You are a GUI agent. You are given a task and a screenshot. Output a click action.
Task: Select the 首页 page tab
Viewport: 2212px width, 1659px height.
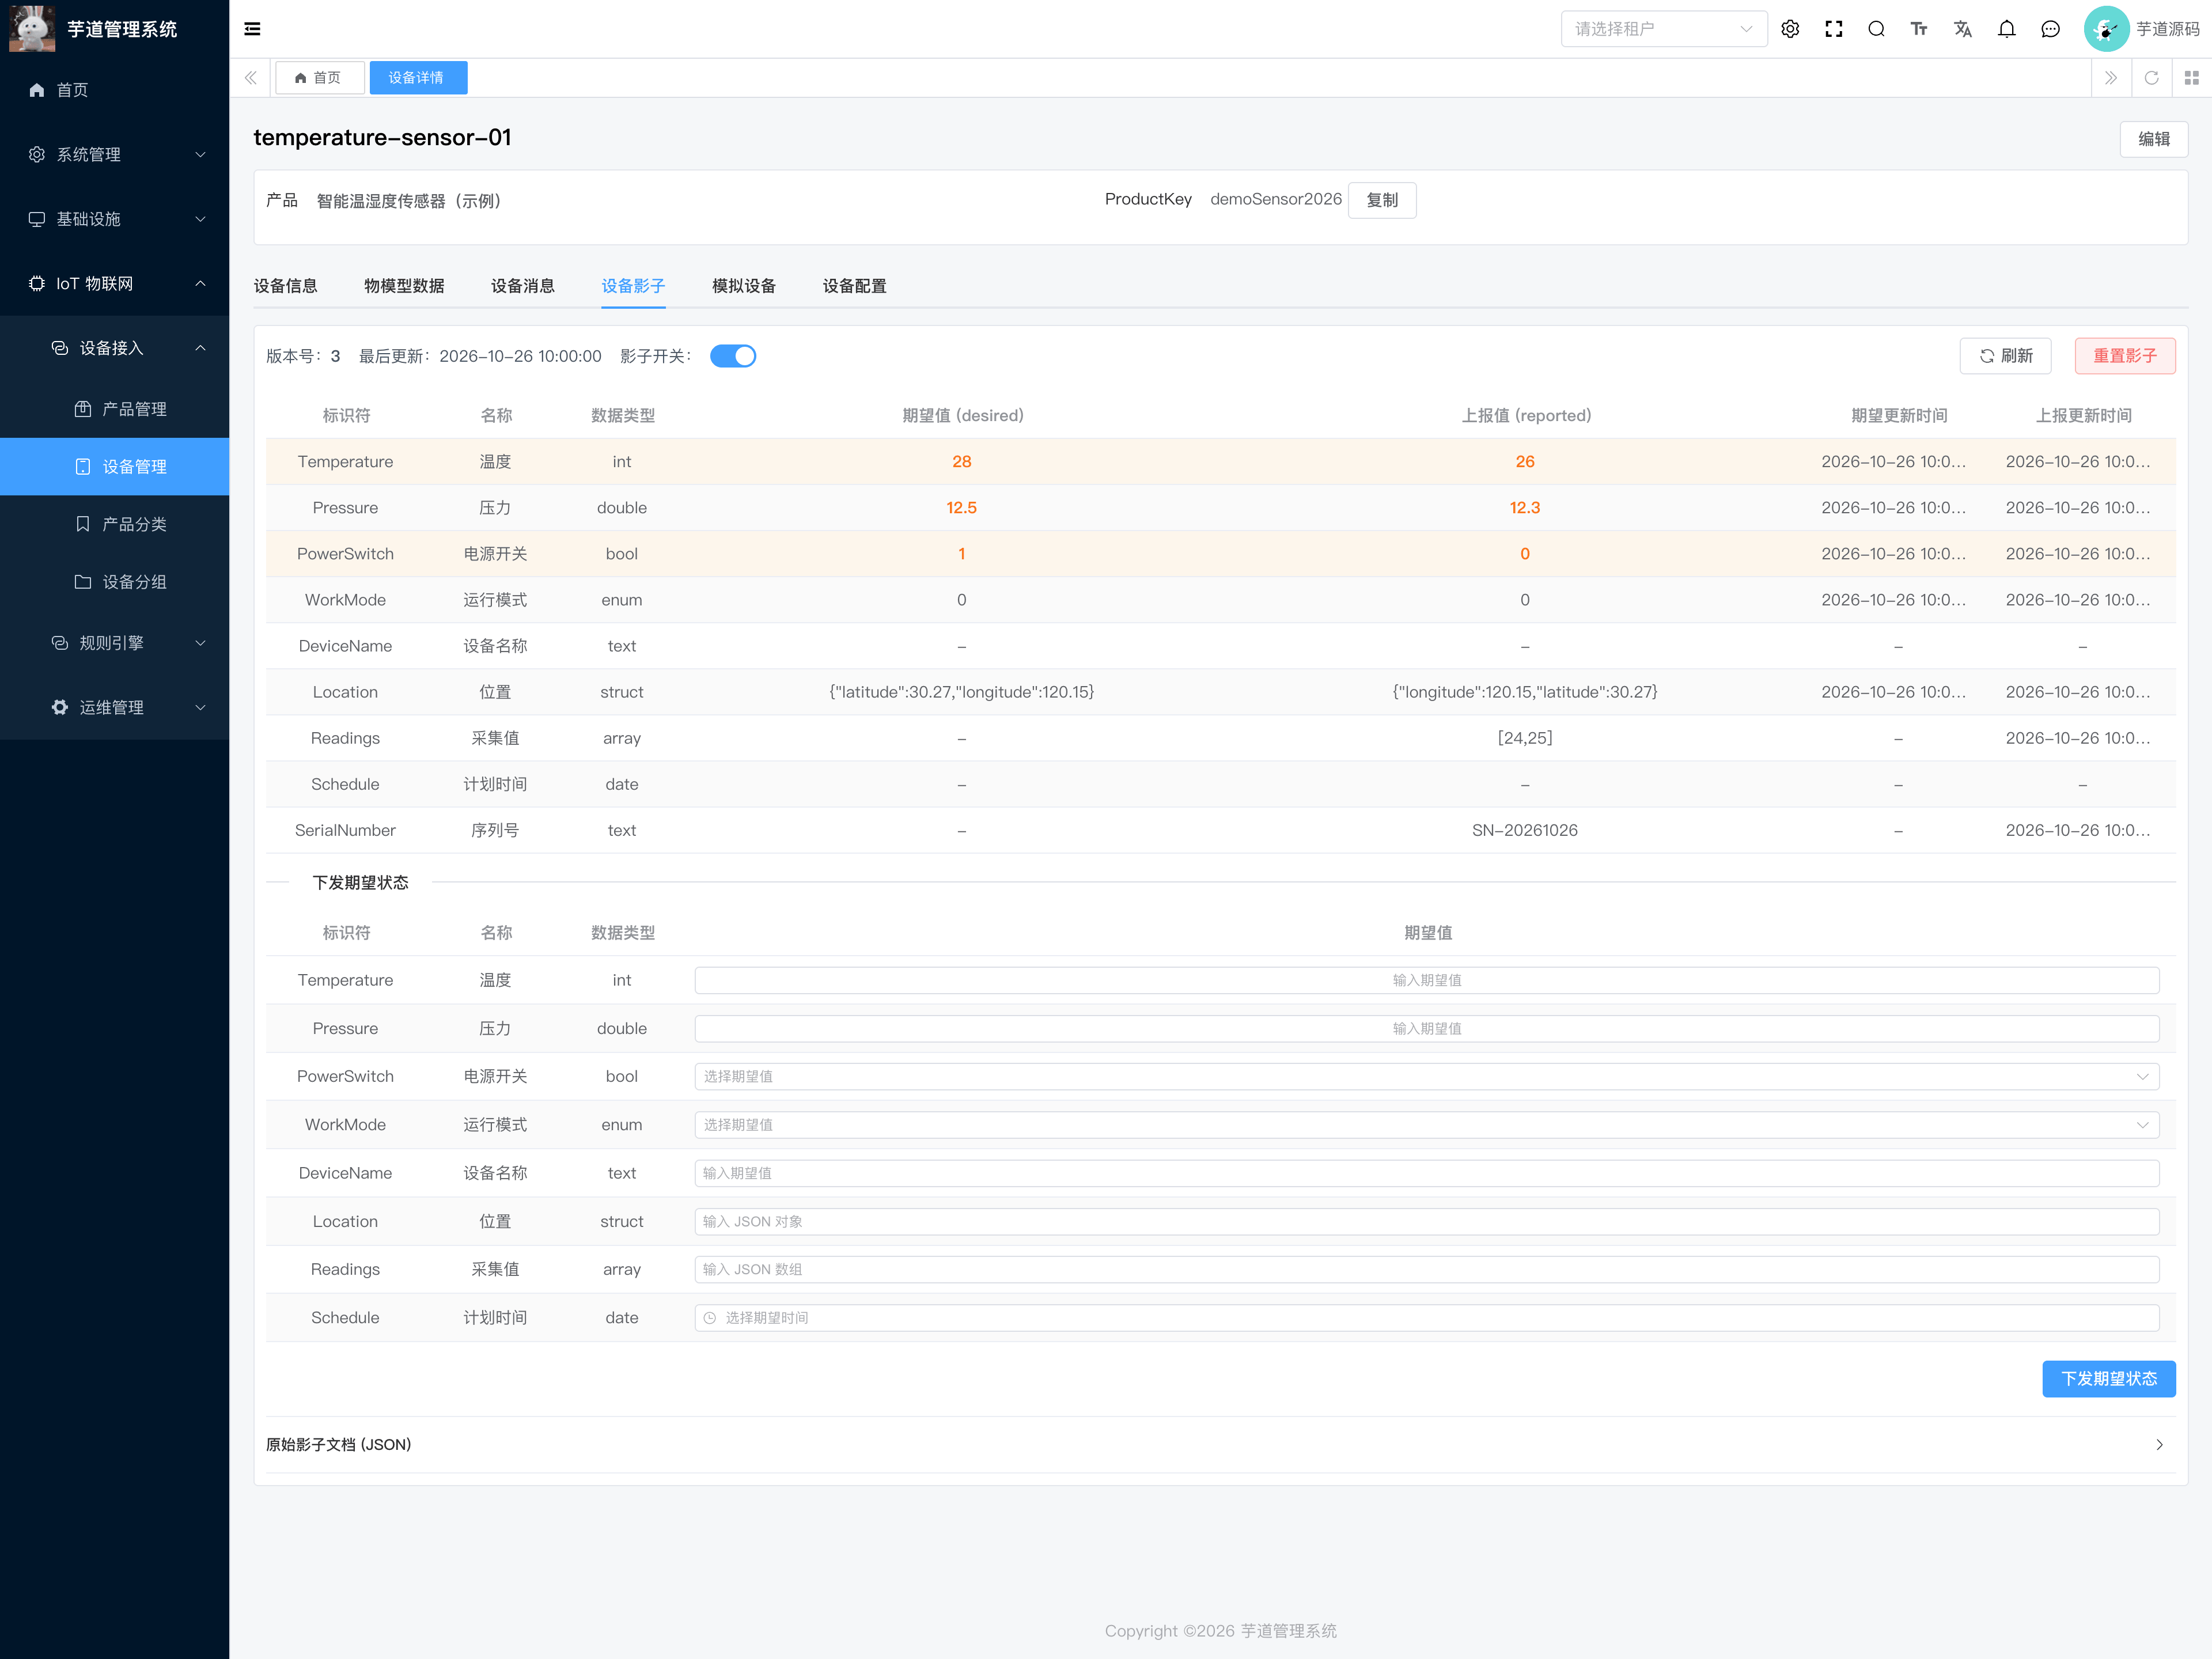(319, 78)
